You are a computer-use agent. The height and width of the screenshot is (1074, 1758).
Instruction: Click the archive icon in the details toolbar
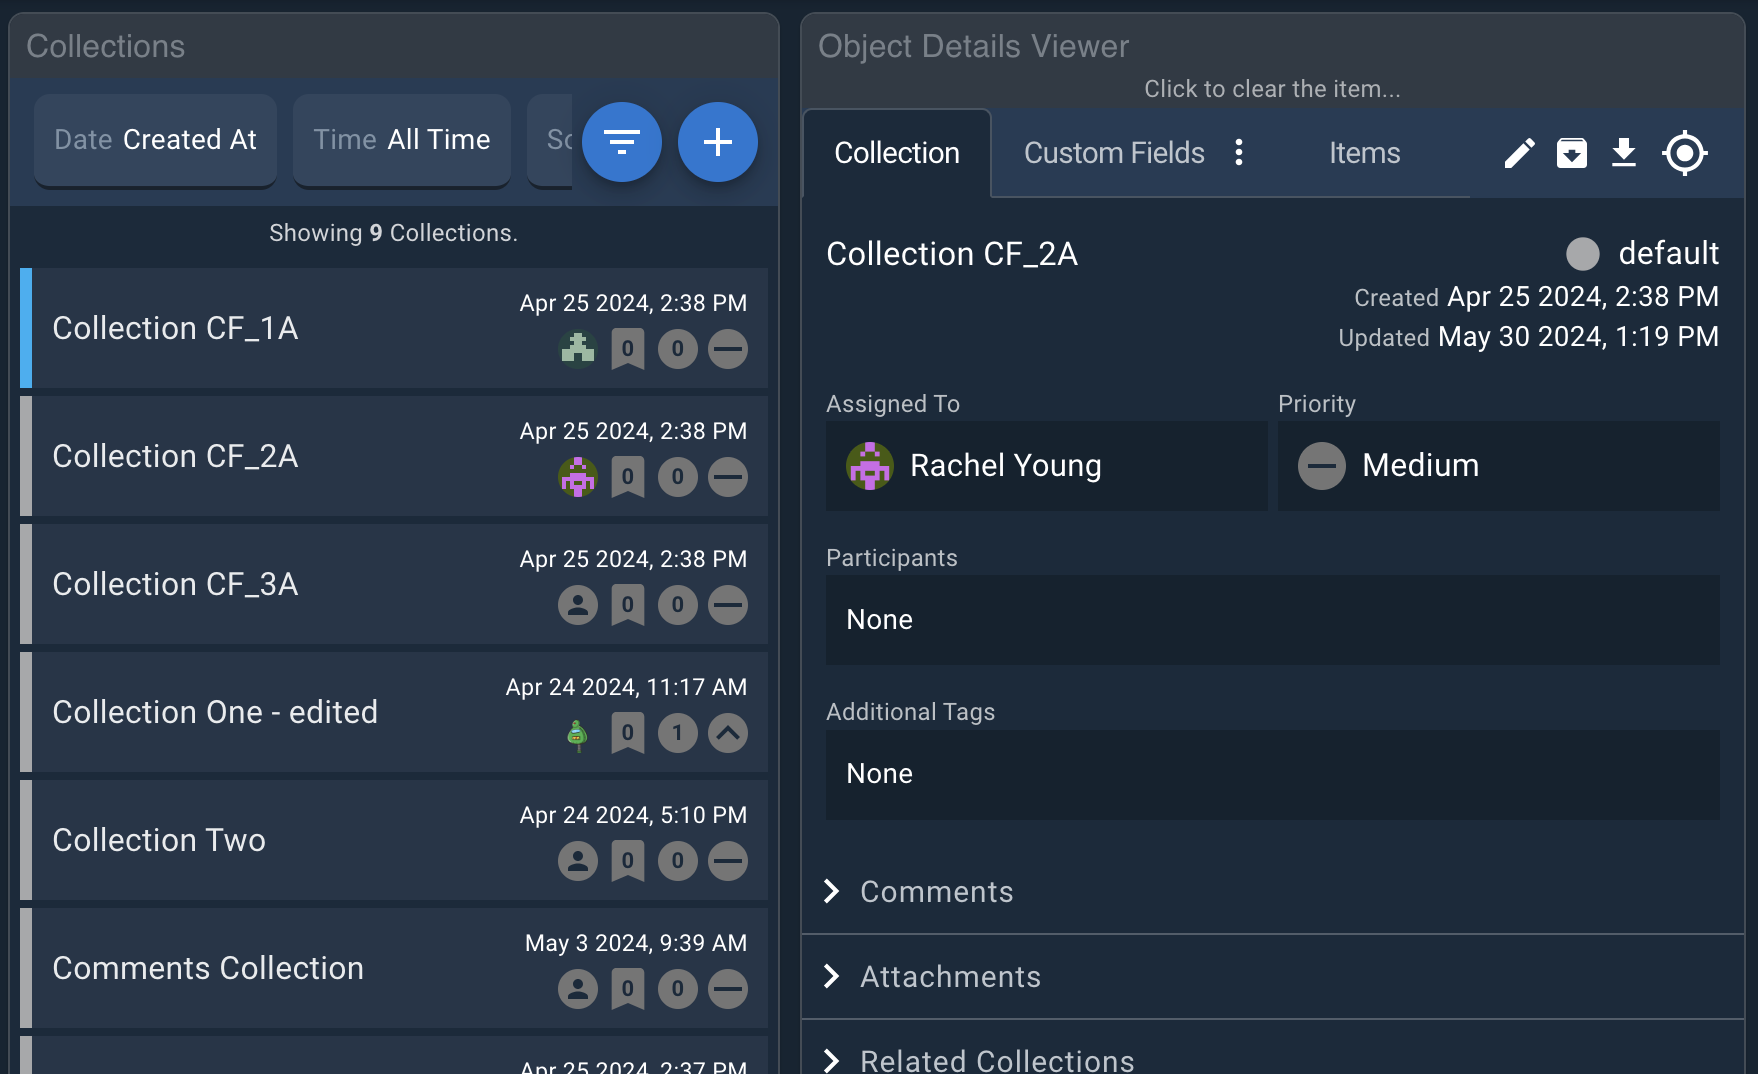1571,153
